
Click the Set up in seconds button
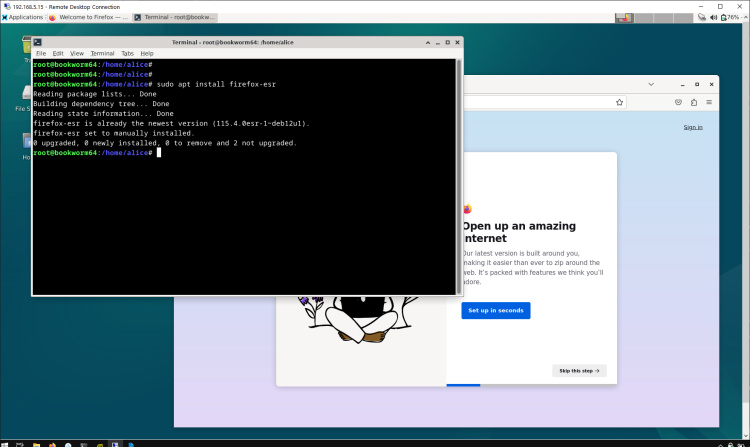click(x=496, y=310)
